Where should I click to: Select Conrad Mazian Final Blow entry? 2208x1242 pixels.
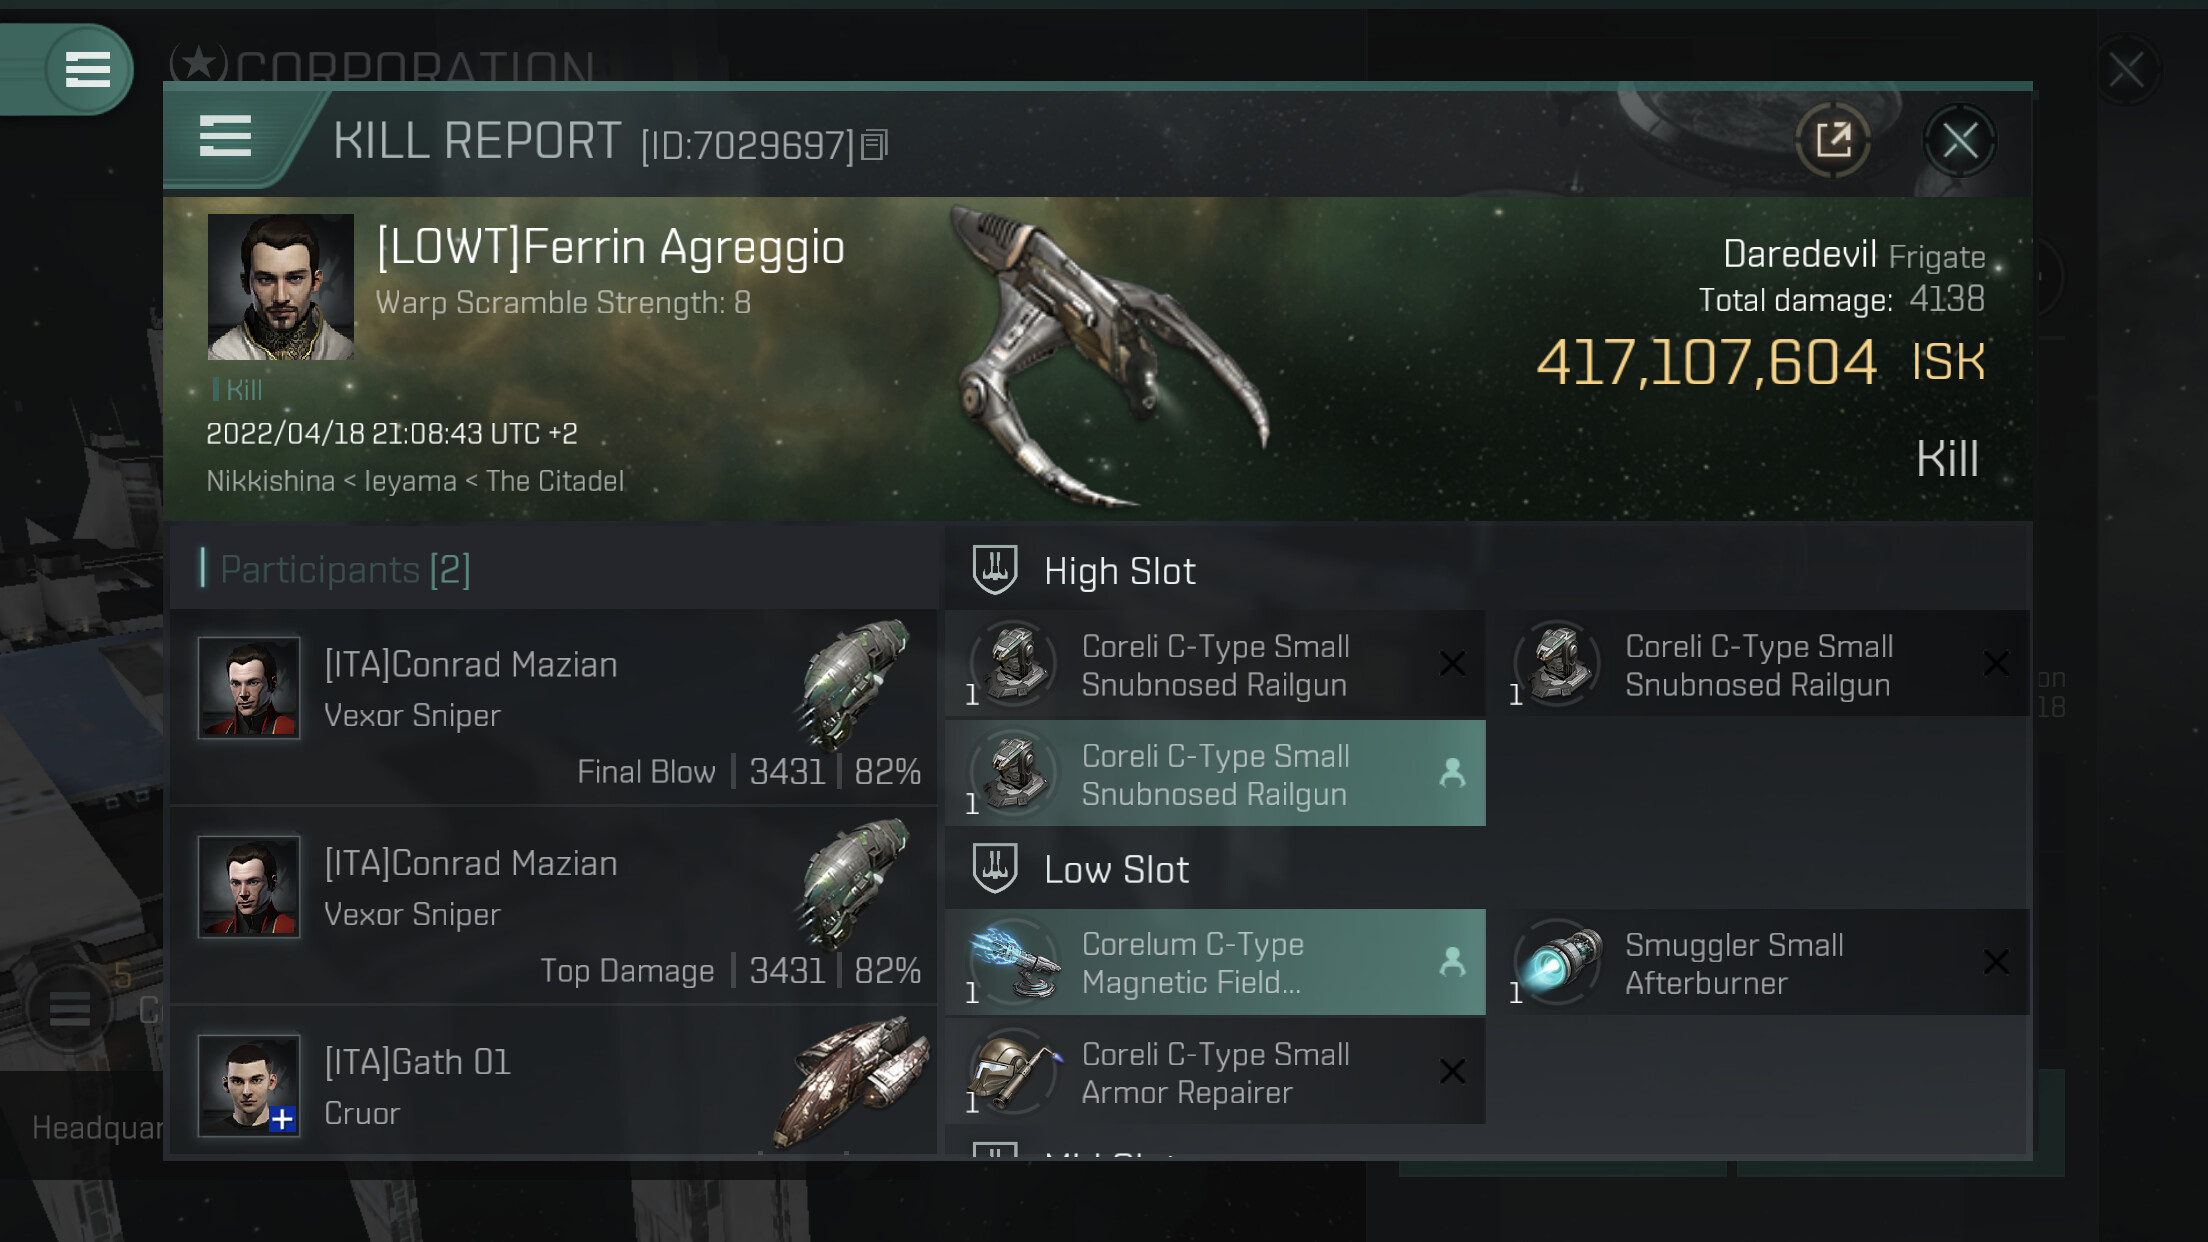pyautogui.click(x=554, y=707)
